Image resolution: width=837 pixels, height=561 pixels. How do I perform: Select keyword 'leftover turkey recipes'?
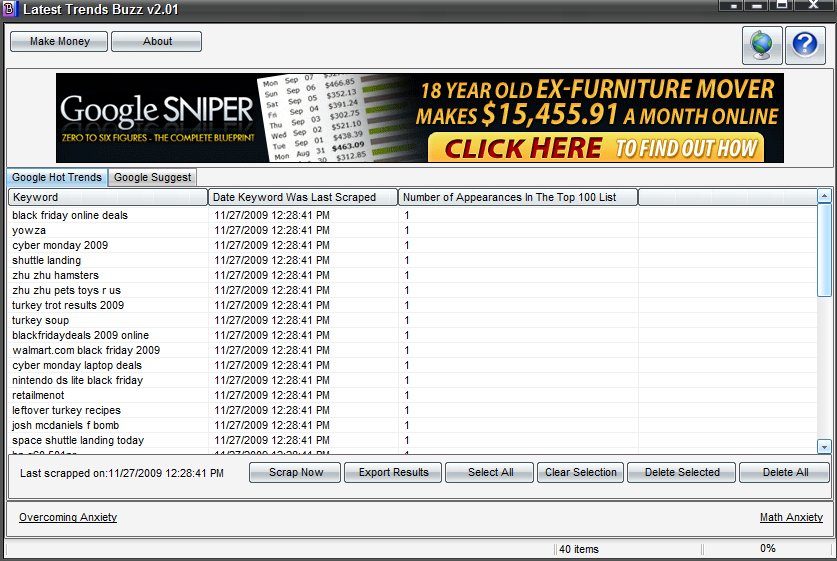click(66, 410)
